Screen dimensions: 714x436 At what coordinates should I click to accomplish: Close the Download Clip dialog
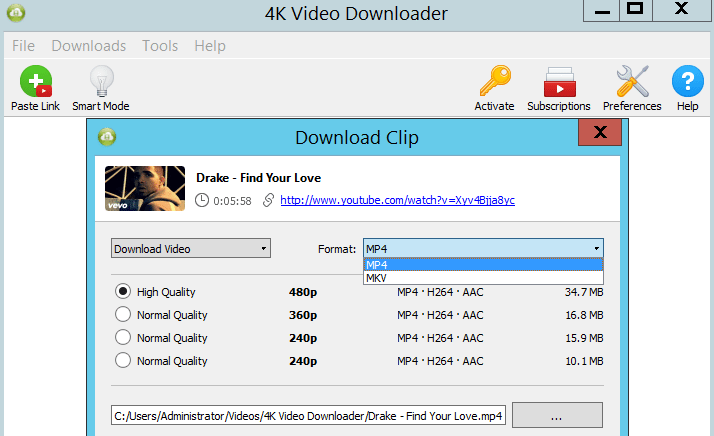coord(600,132)
